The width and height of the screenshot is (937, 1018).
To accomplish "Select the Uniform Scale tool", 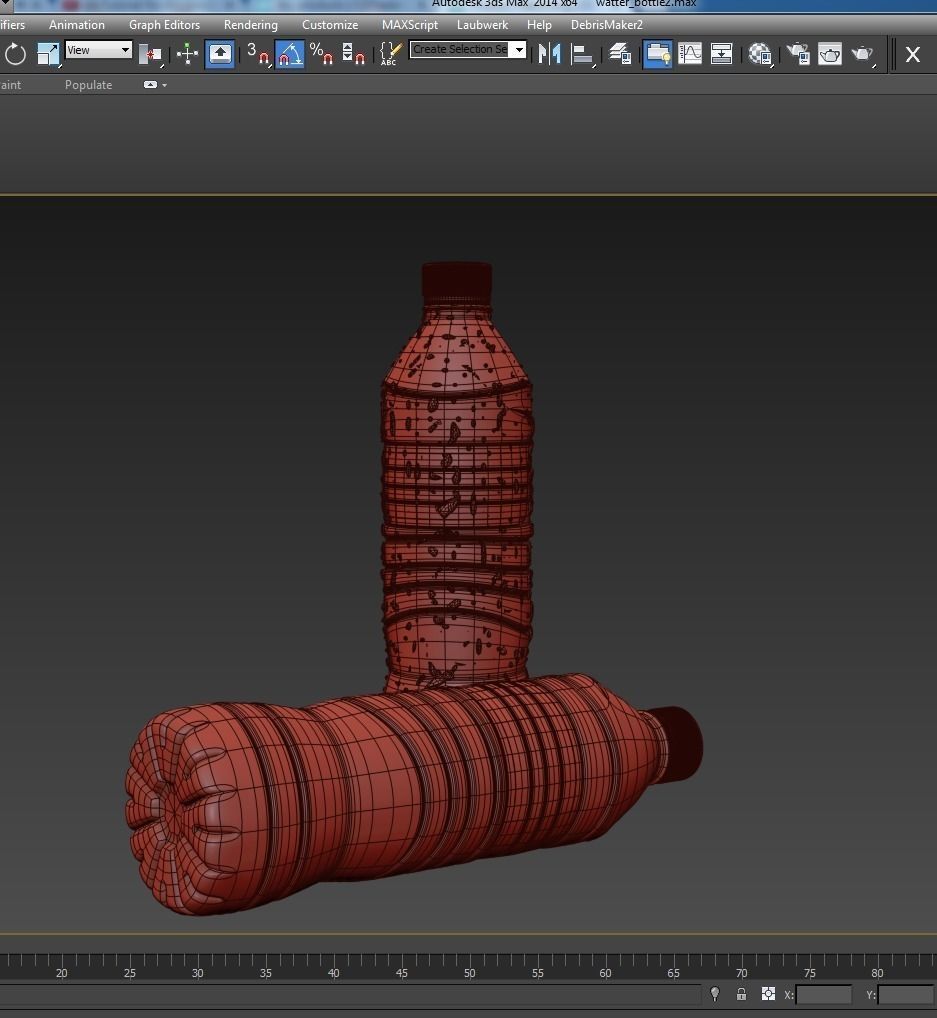I will (x=48, y=54).
